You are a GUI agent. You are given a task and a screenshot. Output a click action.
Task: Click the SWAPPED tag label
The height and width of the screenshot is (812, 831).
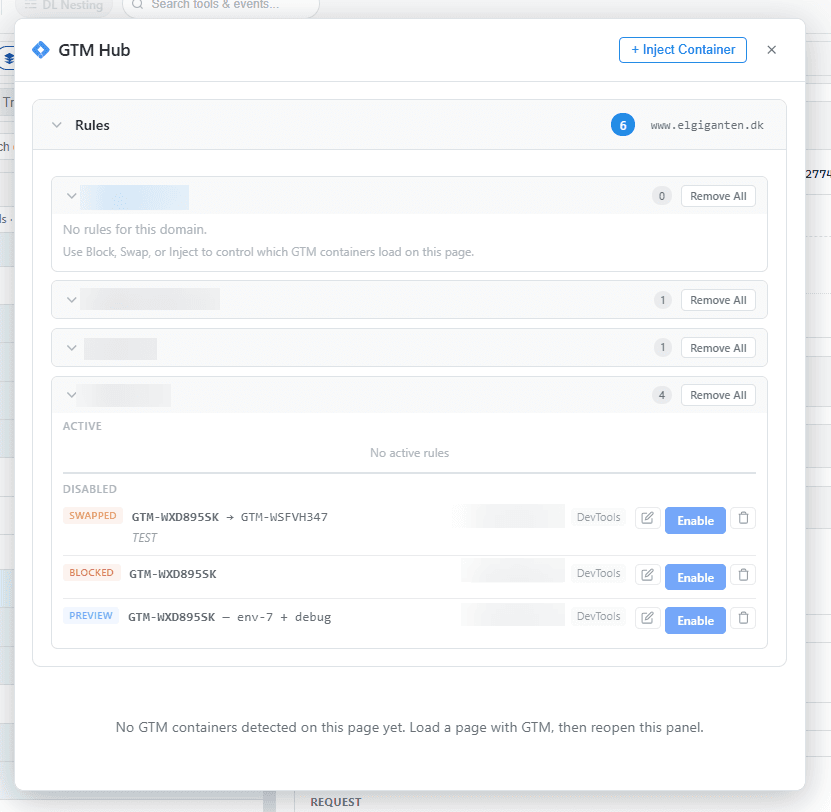pos(93,516)
